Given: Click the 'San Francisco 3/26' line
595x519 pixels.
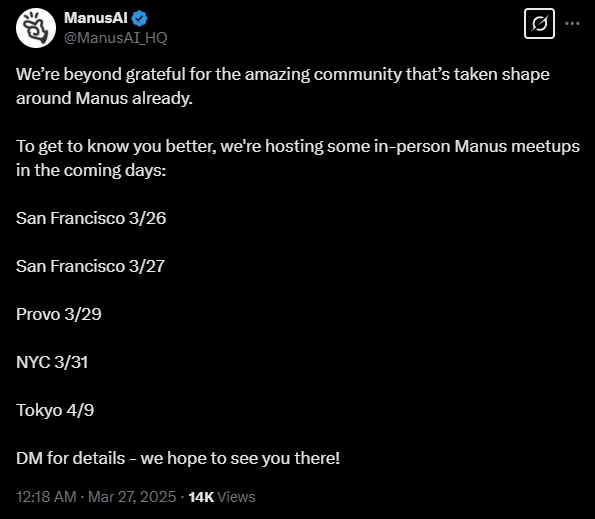Looking at the screenshot, I should (x=91, y=219).
